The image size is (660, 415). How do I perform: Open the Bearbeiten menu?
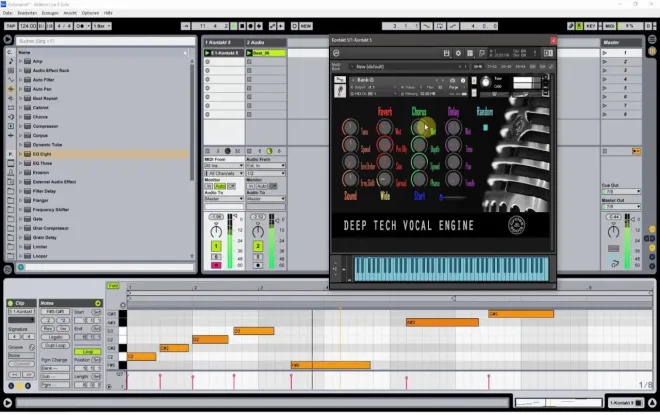(27, 13)
